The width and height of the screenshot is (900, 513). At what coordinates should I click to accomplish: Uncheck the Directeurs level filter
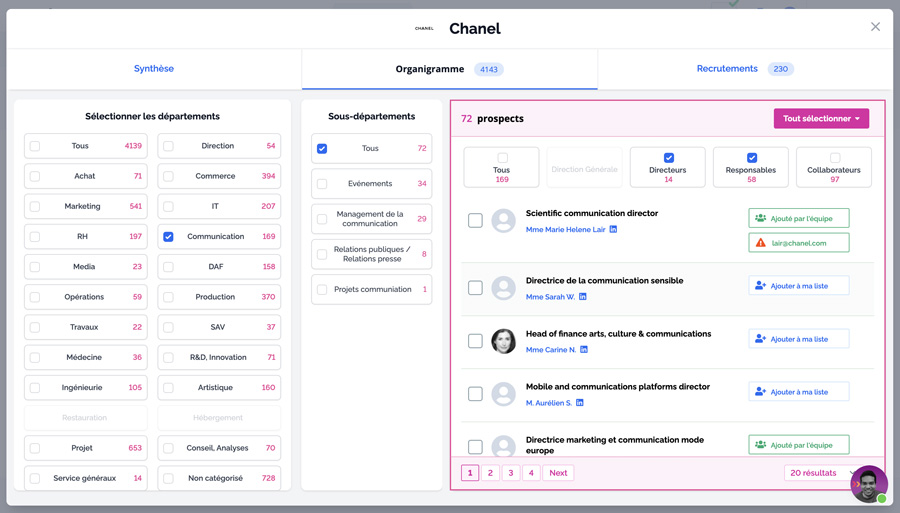[669, 158]
